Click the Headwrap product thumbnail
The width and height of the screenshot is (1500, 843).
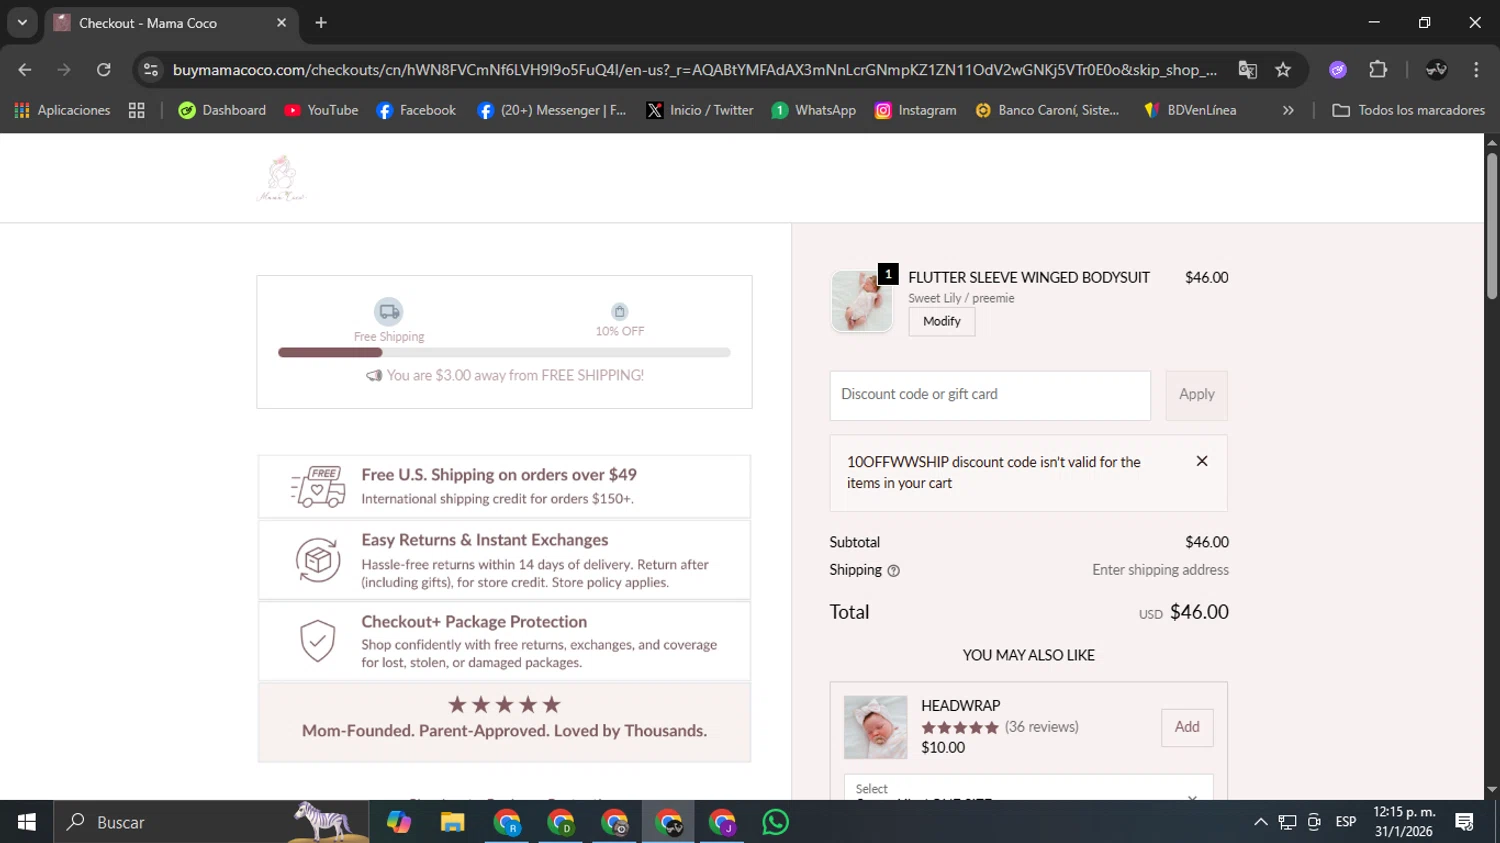875,727
